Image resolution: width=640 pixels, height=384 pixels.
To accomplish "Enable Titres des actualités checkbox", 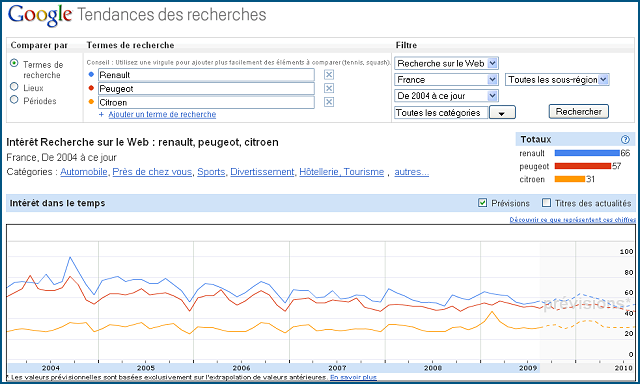I will 546,203.
